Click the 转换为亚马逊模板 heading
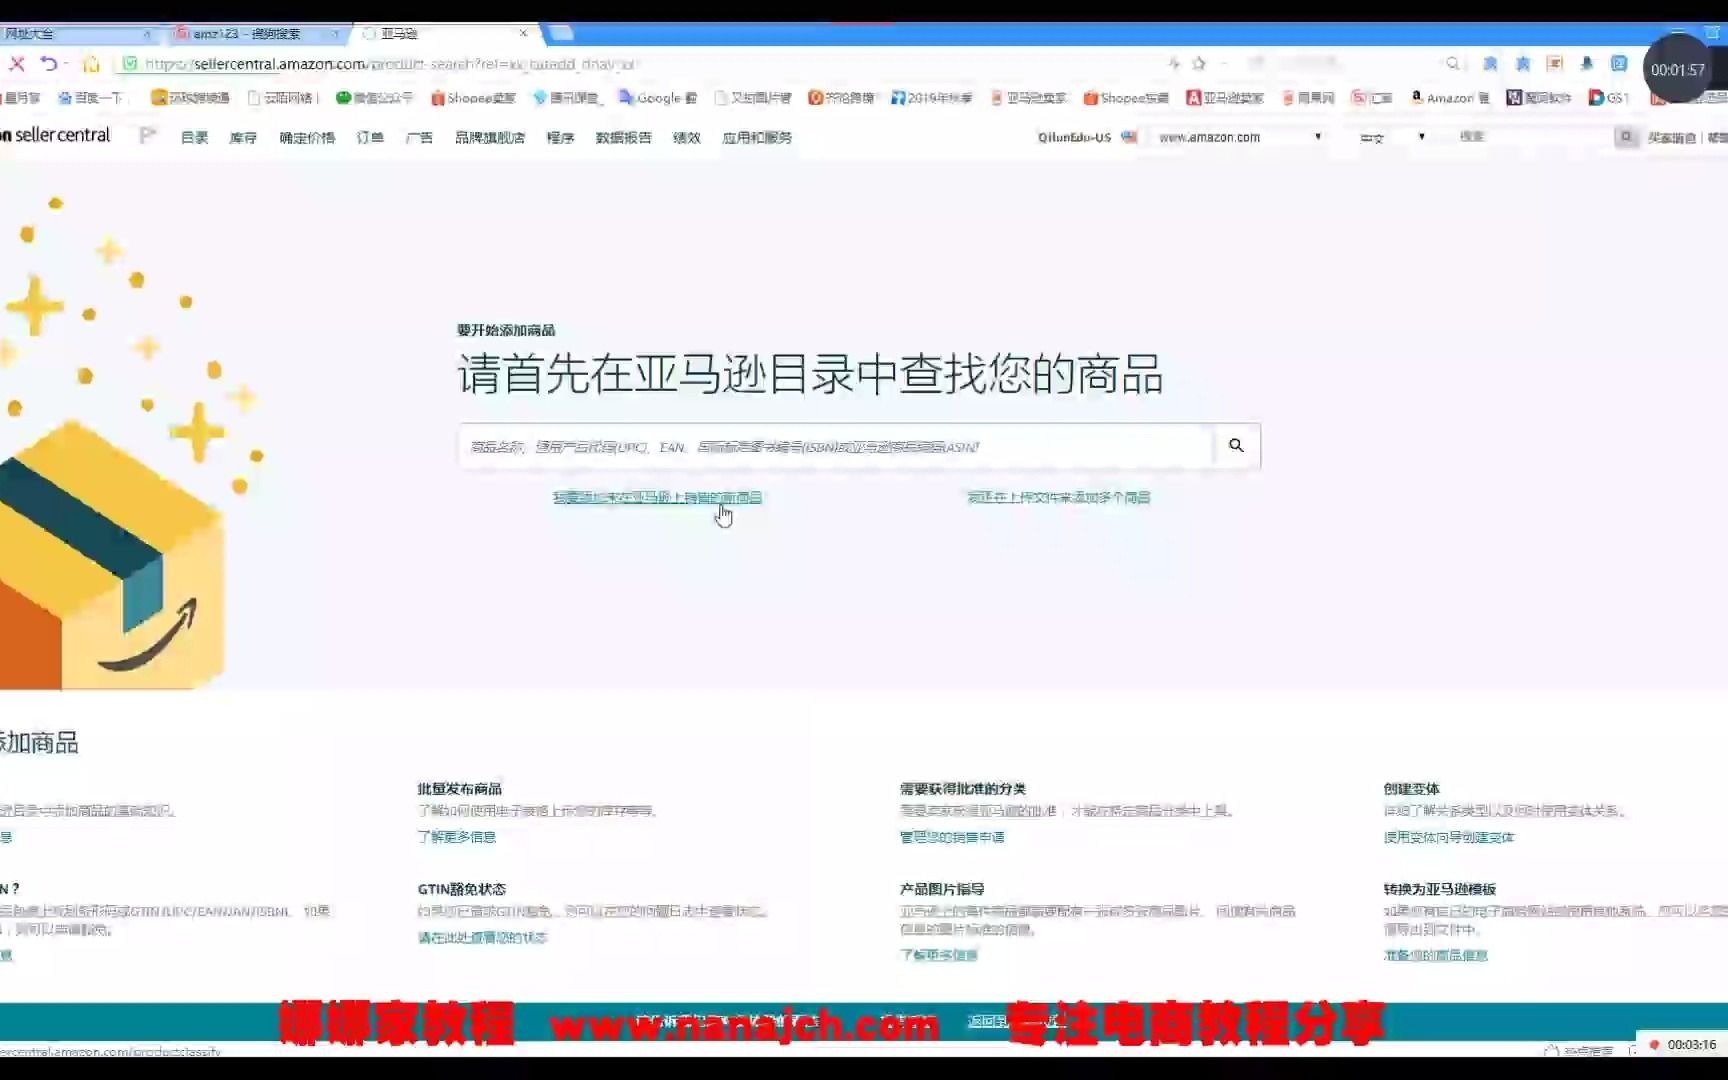Image resolution: width=1728 pixels, height=1080 pixels. coord(1440,889)
